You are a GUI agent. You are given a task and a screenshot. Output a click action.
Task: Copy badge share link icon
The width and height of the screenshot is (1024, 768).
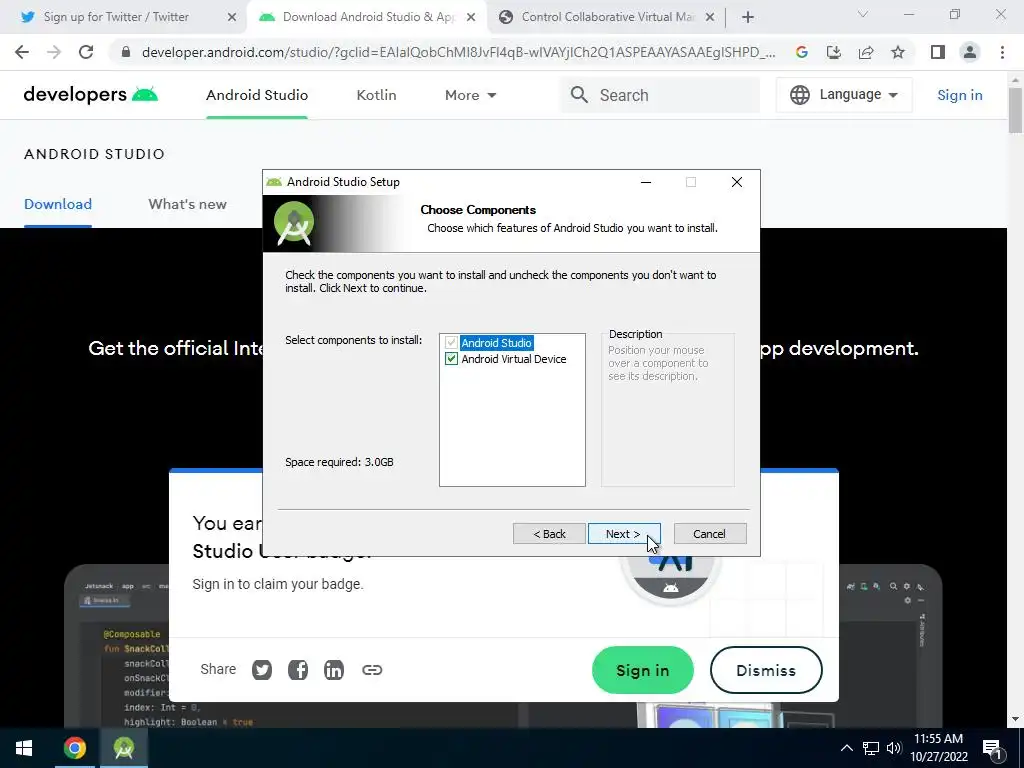pyautogui.click(x=372, y=670)
